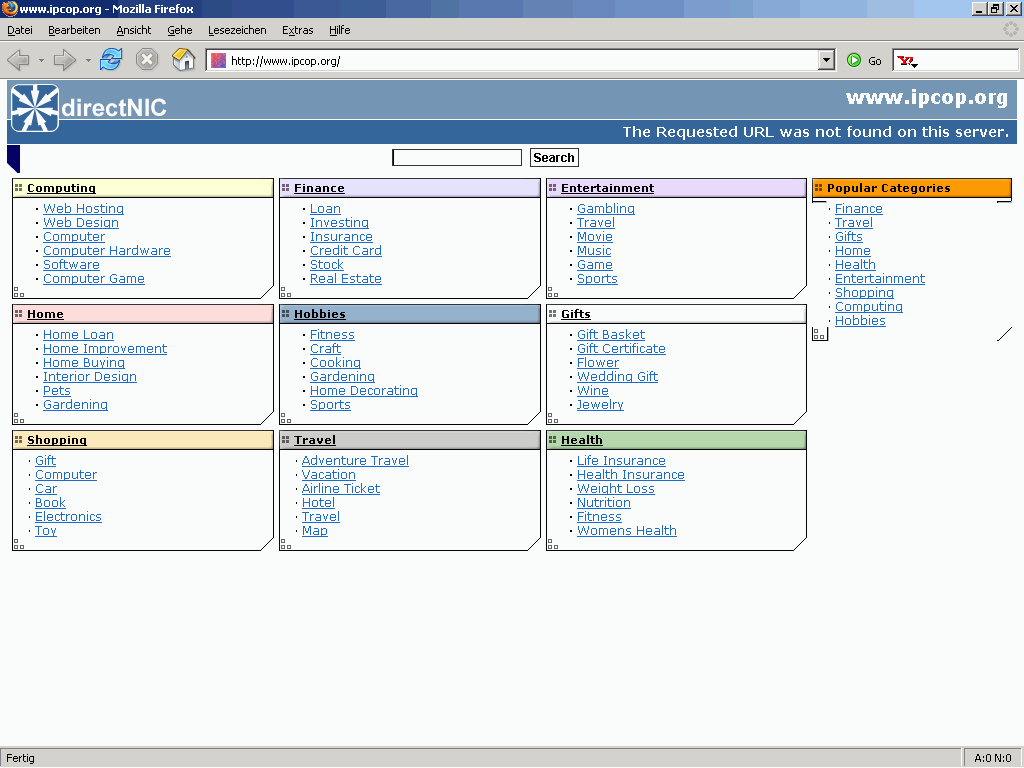Image resolution: width=1024 pixels, height=768 pixels.
Task: Click the Yahoo search engine icon
Action: pos(906,61)
